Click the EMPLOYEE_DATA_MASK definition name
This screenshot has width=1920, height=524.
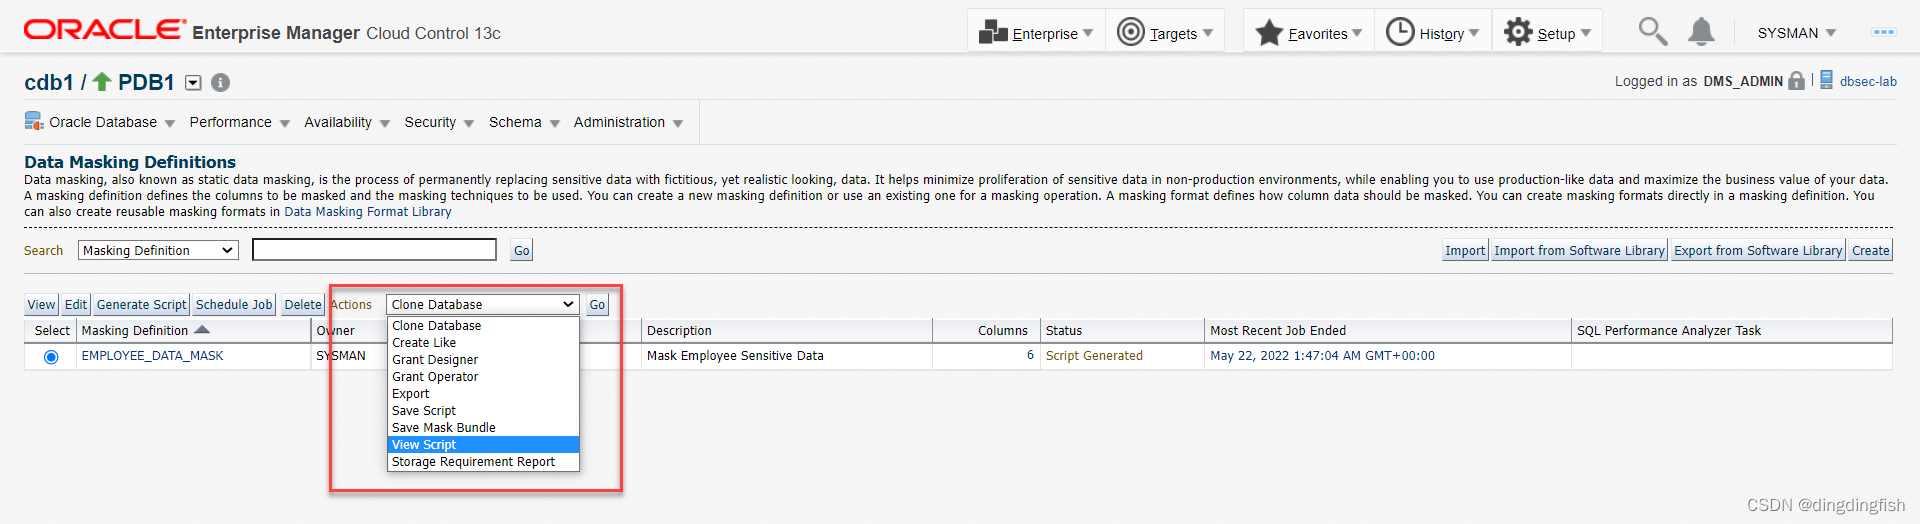point(152,356)
